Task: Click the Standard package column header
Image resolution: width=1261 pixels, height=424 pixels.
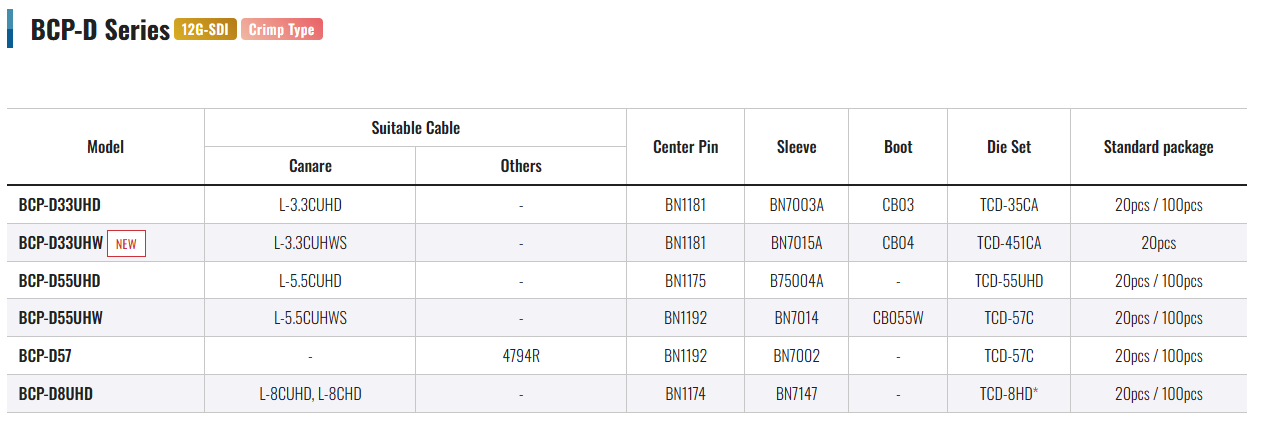Action: [1158, 147]
